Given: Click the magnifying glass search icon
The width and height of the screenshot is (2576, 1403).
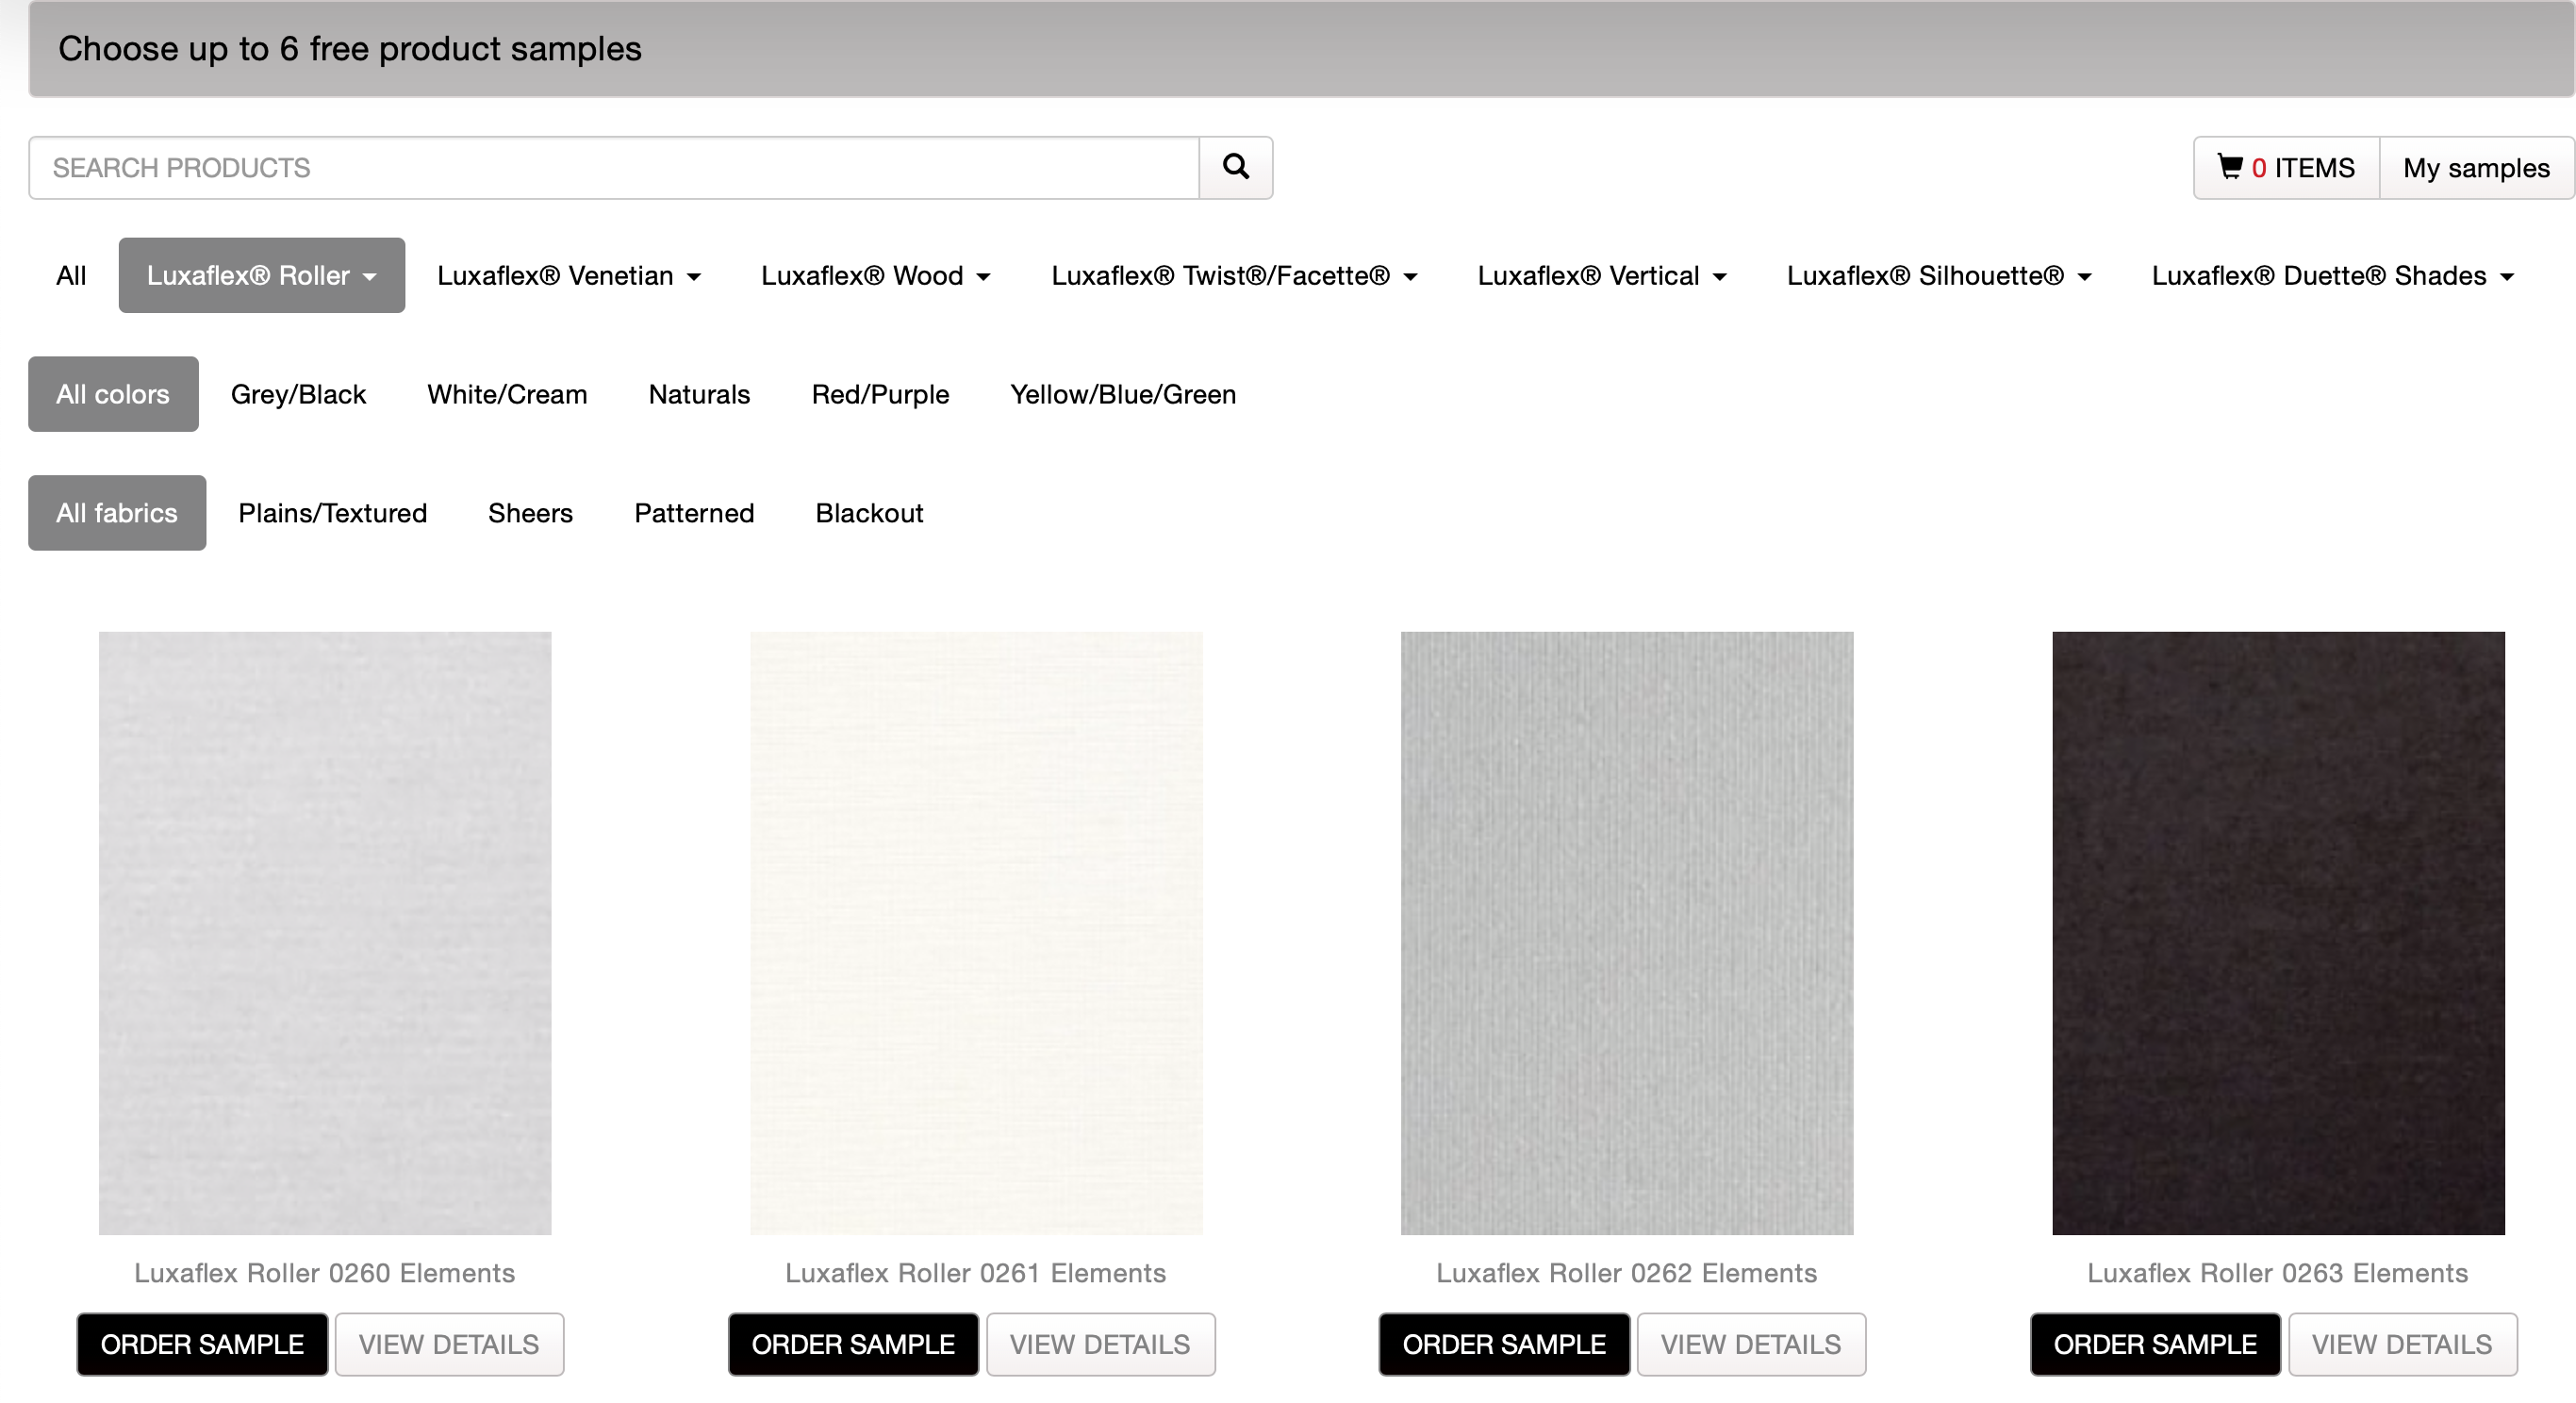Looking at the screenshot, I should (x=1235, y=167).
